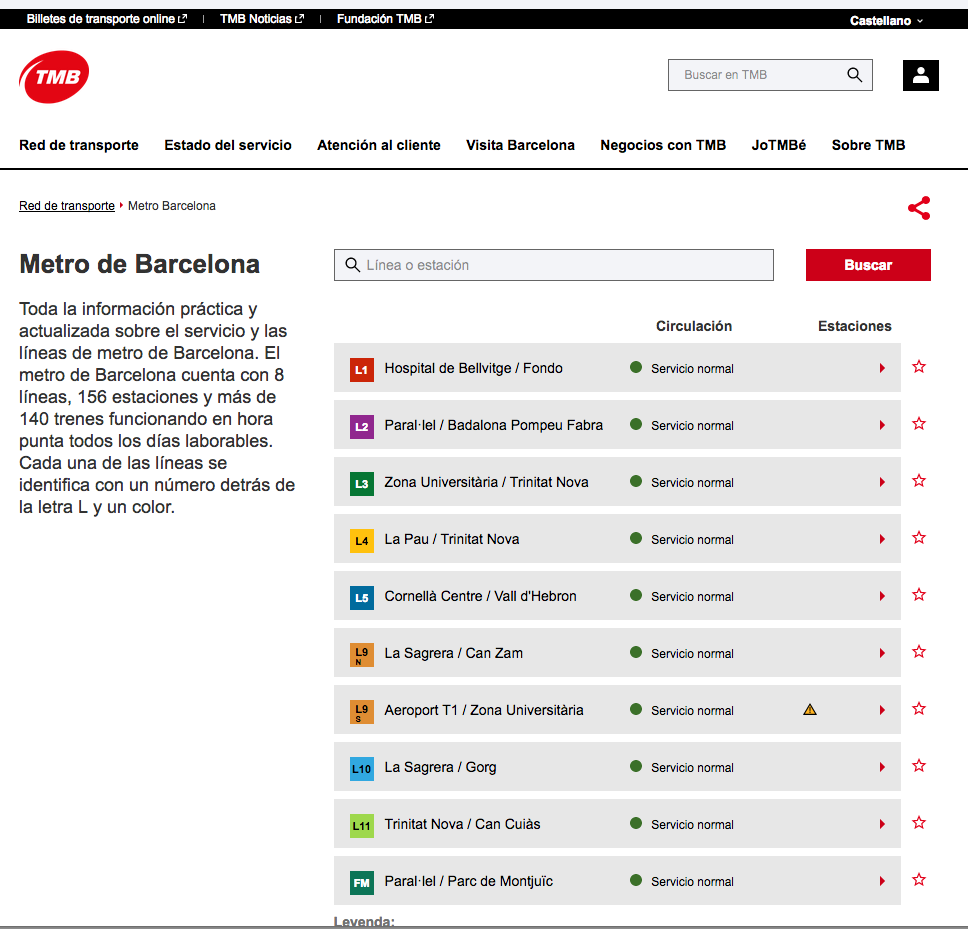Favorite La Sagrera / Gorg line

pyautogui.click(x=919, y=765)
